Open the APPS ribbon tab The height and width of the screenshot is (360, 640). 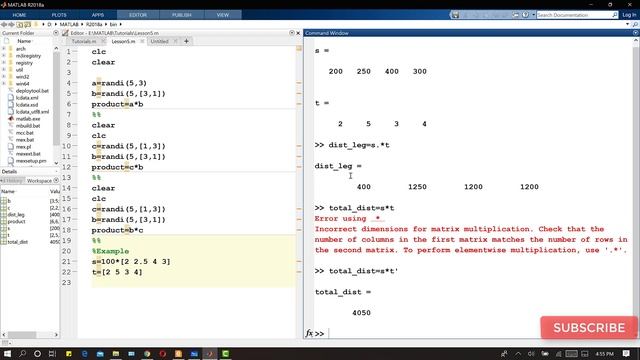pyautogui.click(x=98, y=15)
